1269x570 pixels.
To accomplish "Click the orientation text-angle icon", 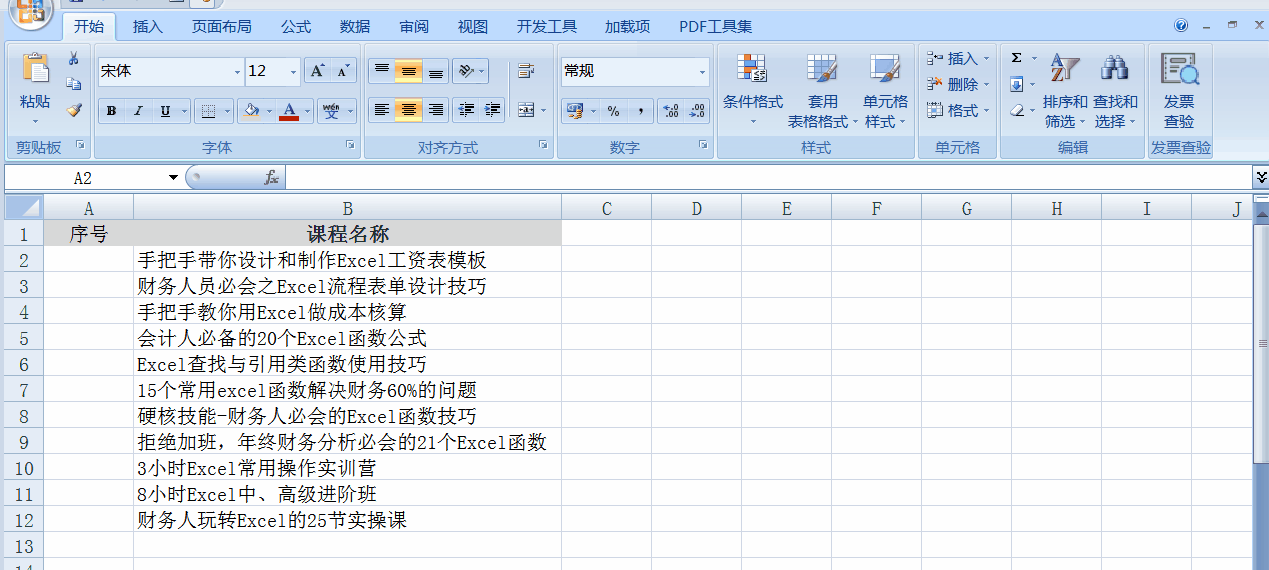I will click(465, 71).
